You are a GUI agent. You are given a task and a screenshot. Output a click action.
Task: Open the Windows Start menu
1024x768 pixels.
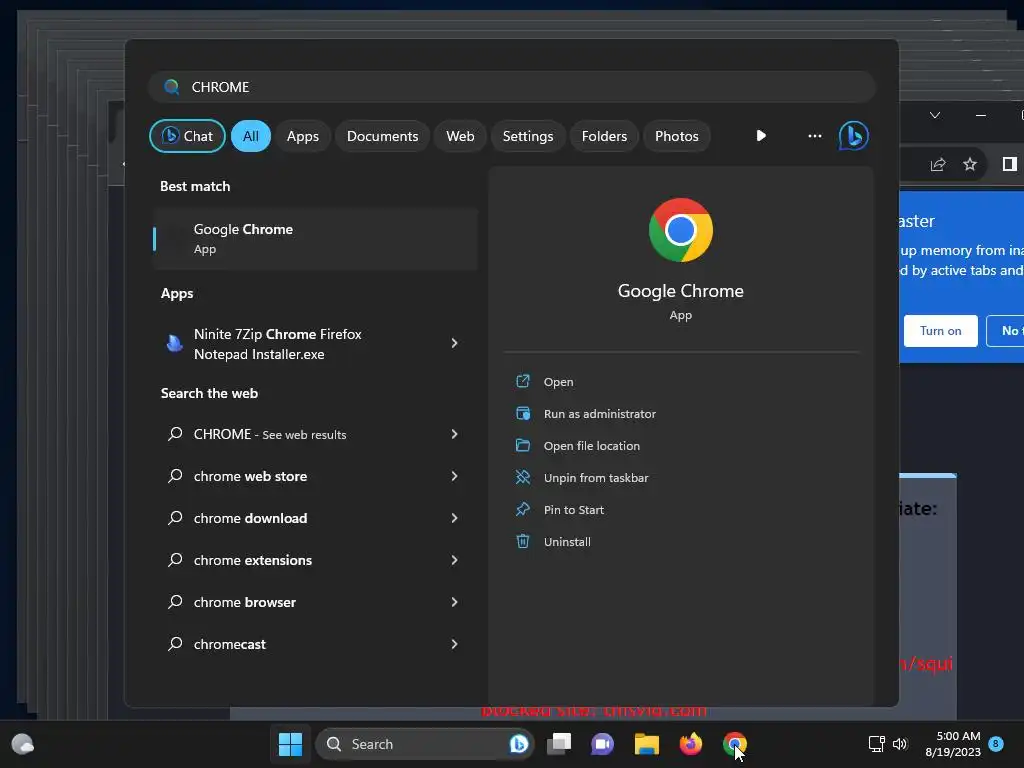[290, 744]
